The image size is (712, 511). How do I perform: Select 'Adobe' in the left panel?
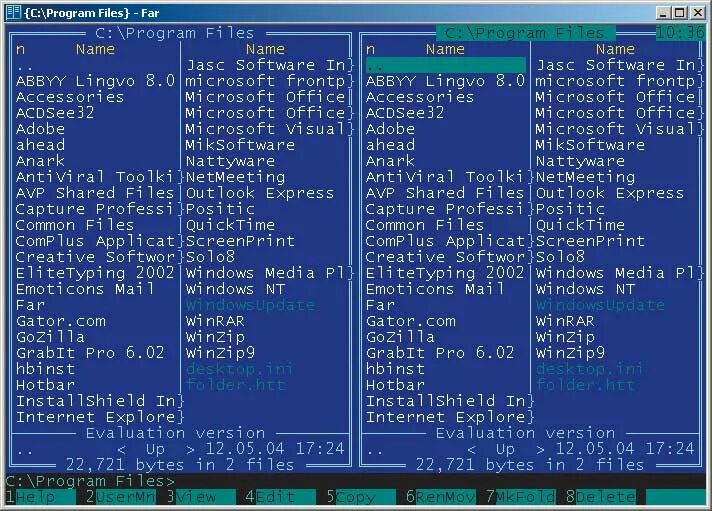coord(40,129)
